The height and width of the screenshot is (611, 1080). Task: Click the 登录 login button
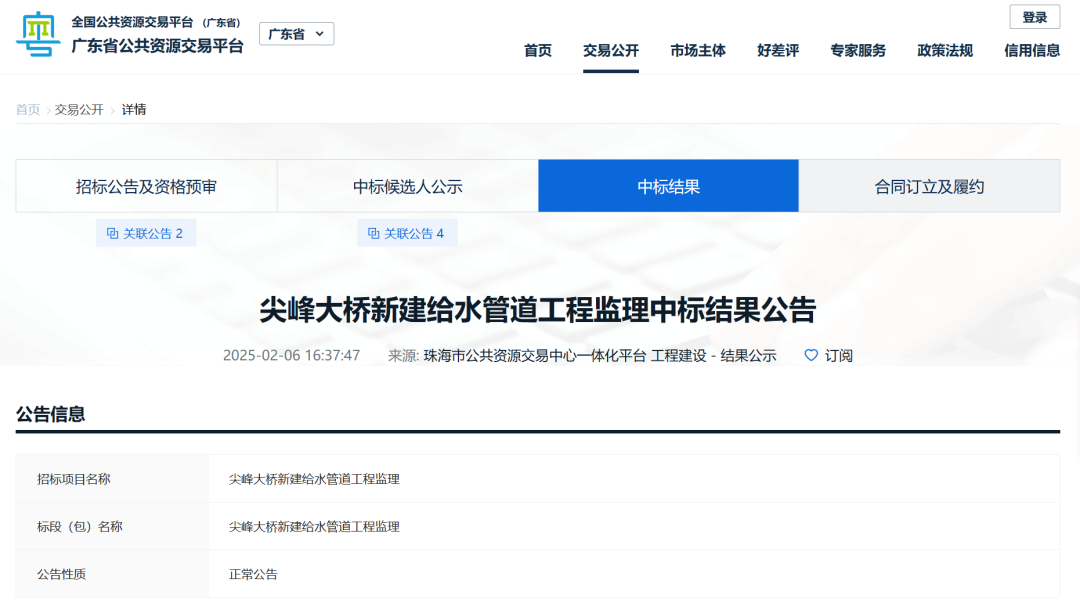pyautogui.click(x=1034, y=17)
